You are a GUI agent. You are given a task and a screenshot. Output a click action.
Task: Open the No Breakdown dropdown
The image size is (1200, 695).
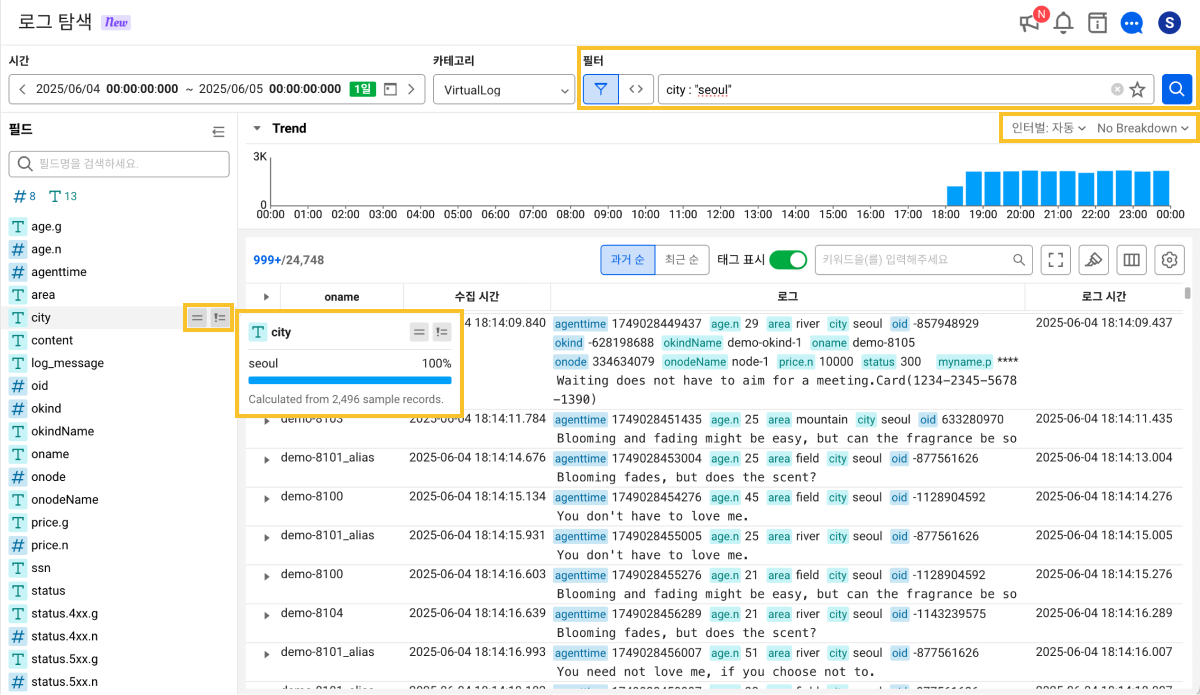pos(1143,128)
